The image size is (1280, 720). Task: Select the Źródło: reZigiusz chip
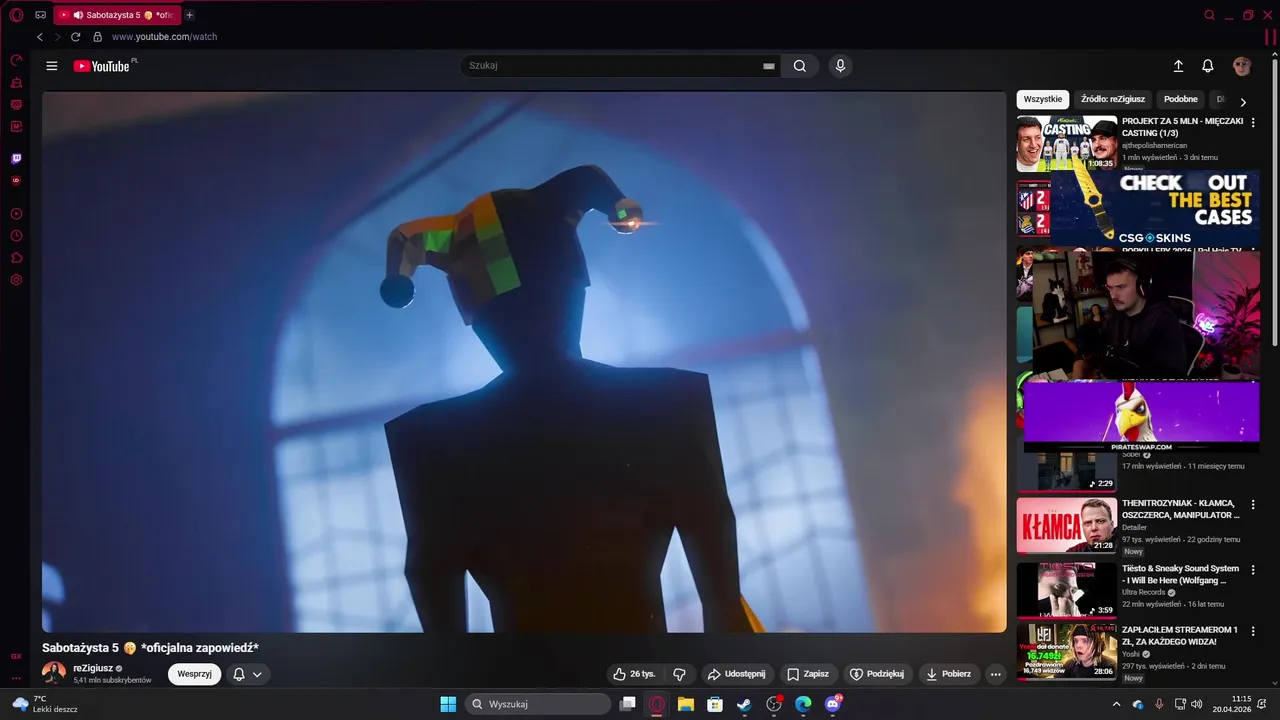pos(1113,99)
